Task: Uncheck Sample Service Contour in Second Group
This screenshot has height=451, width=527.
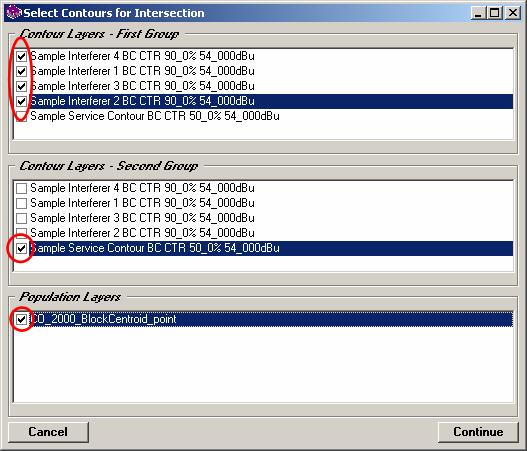Action: click(22, 248)
